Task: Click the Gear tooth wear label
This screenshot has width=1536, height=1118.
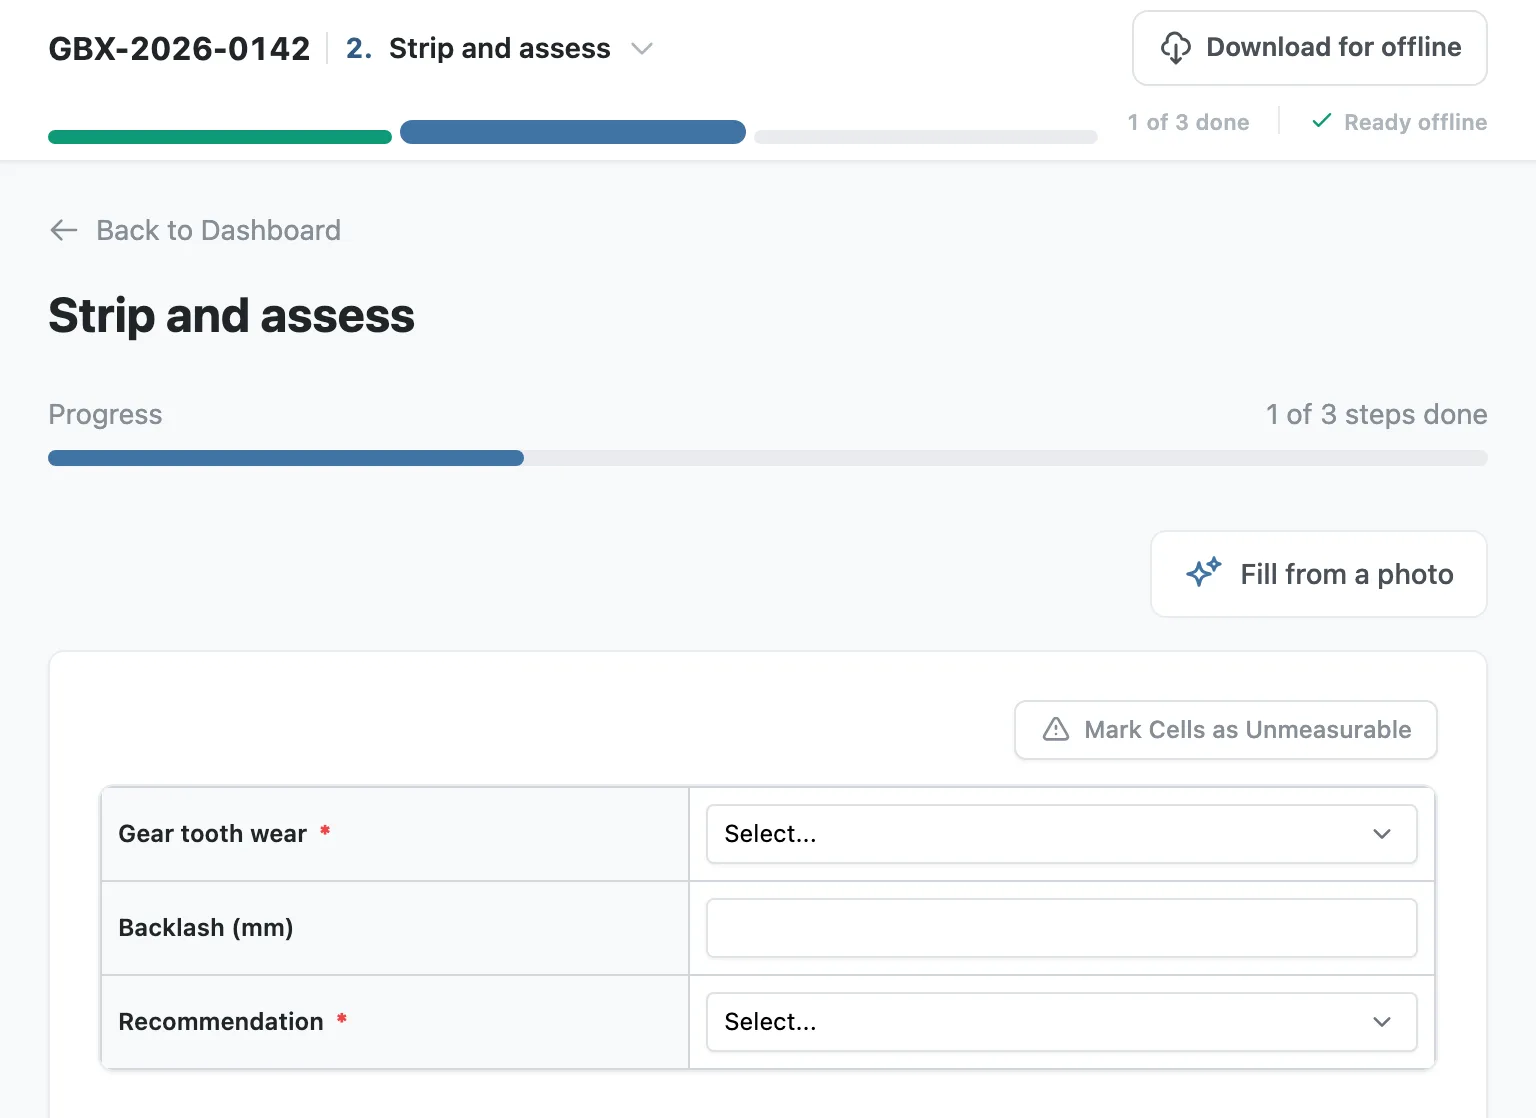Action: pos(212,834)
